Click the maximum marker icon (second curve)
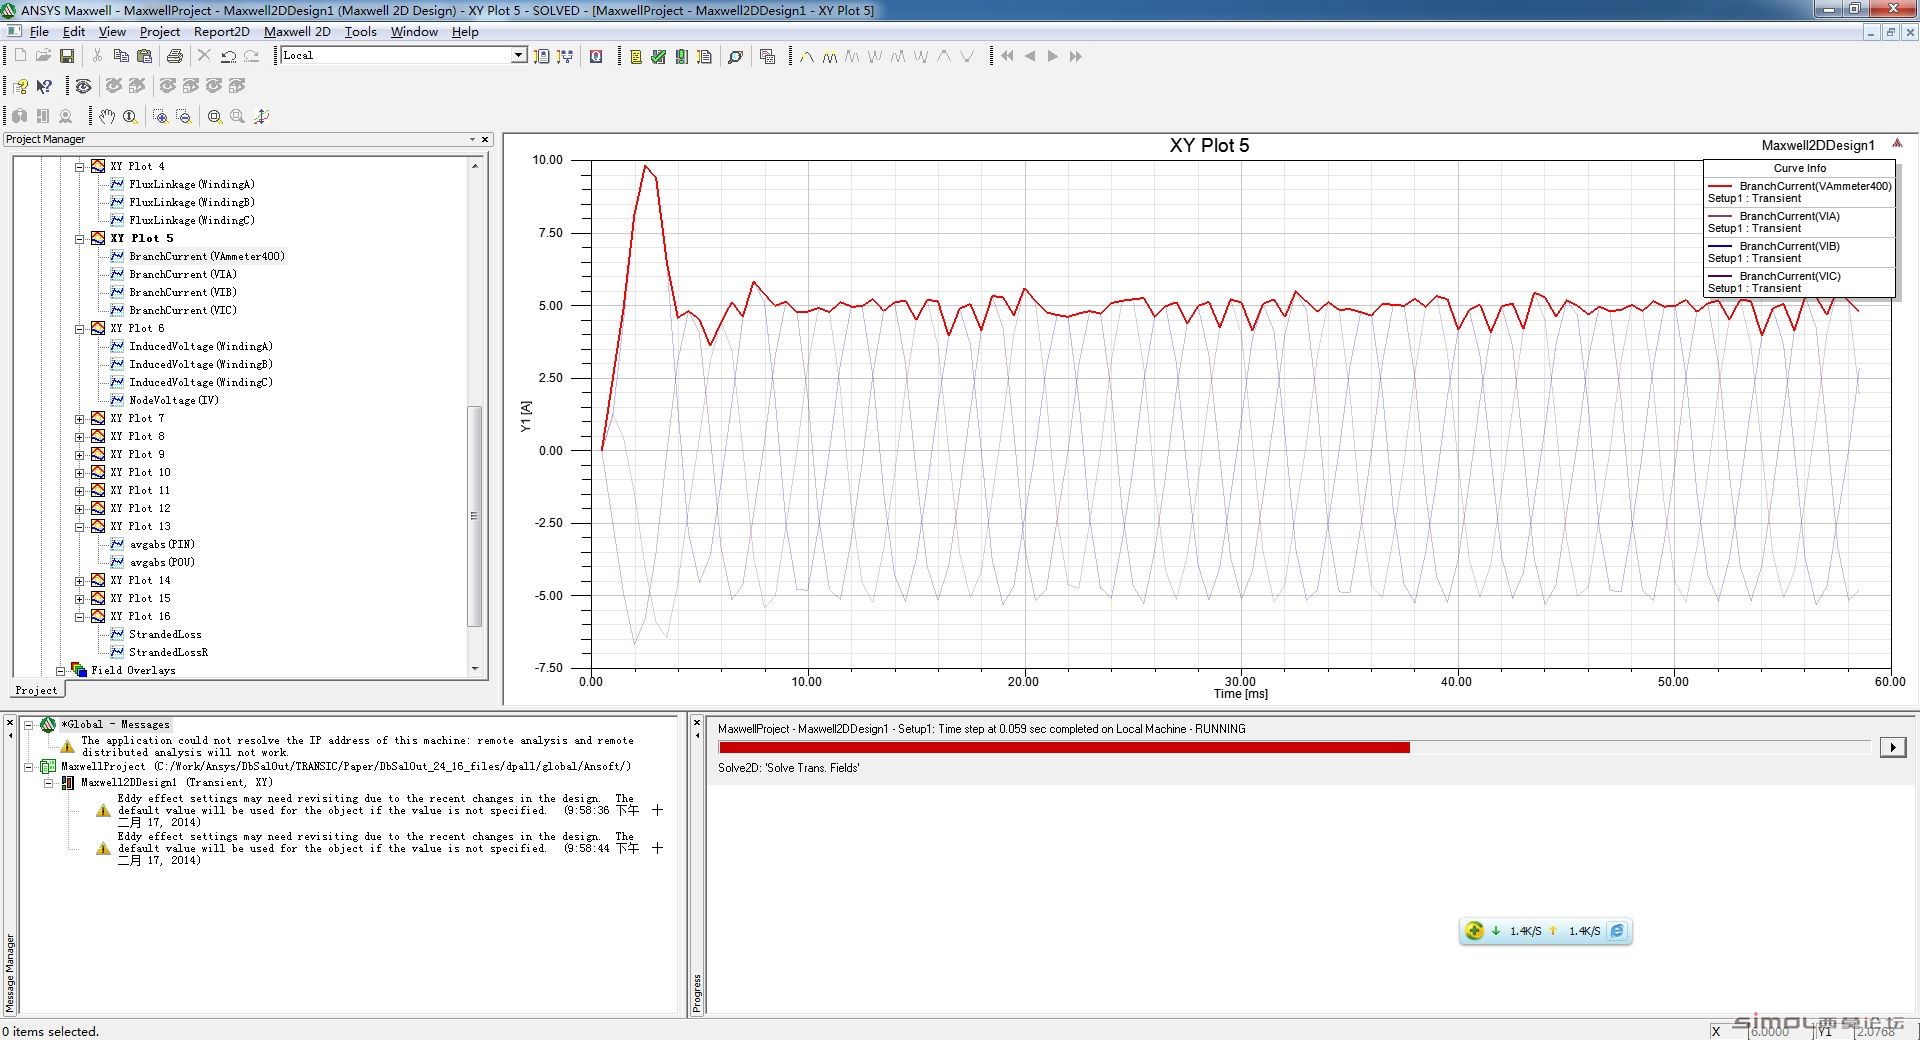 (x=829, y=56)
